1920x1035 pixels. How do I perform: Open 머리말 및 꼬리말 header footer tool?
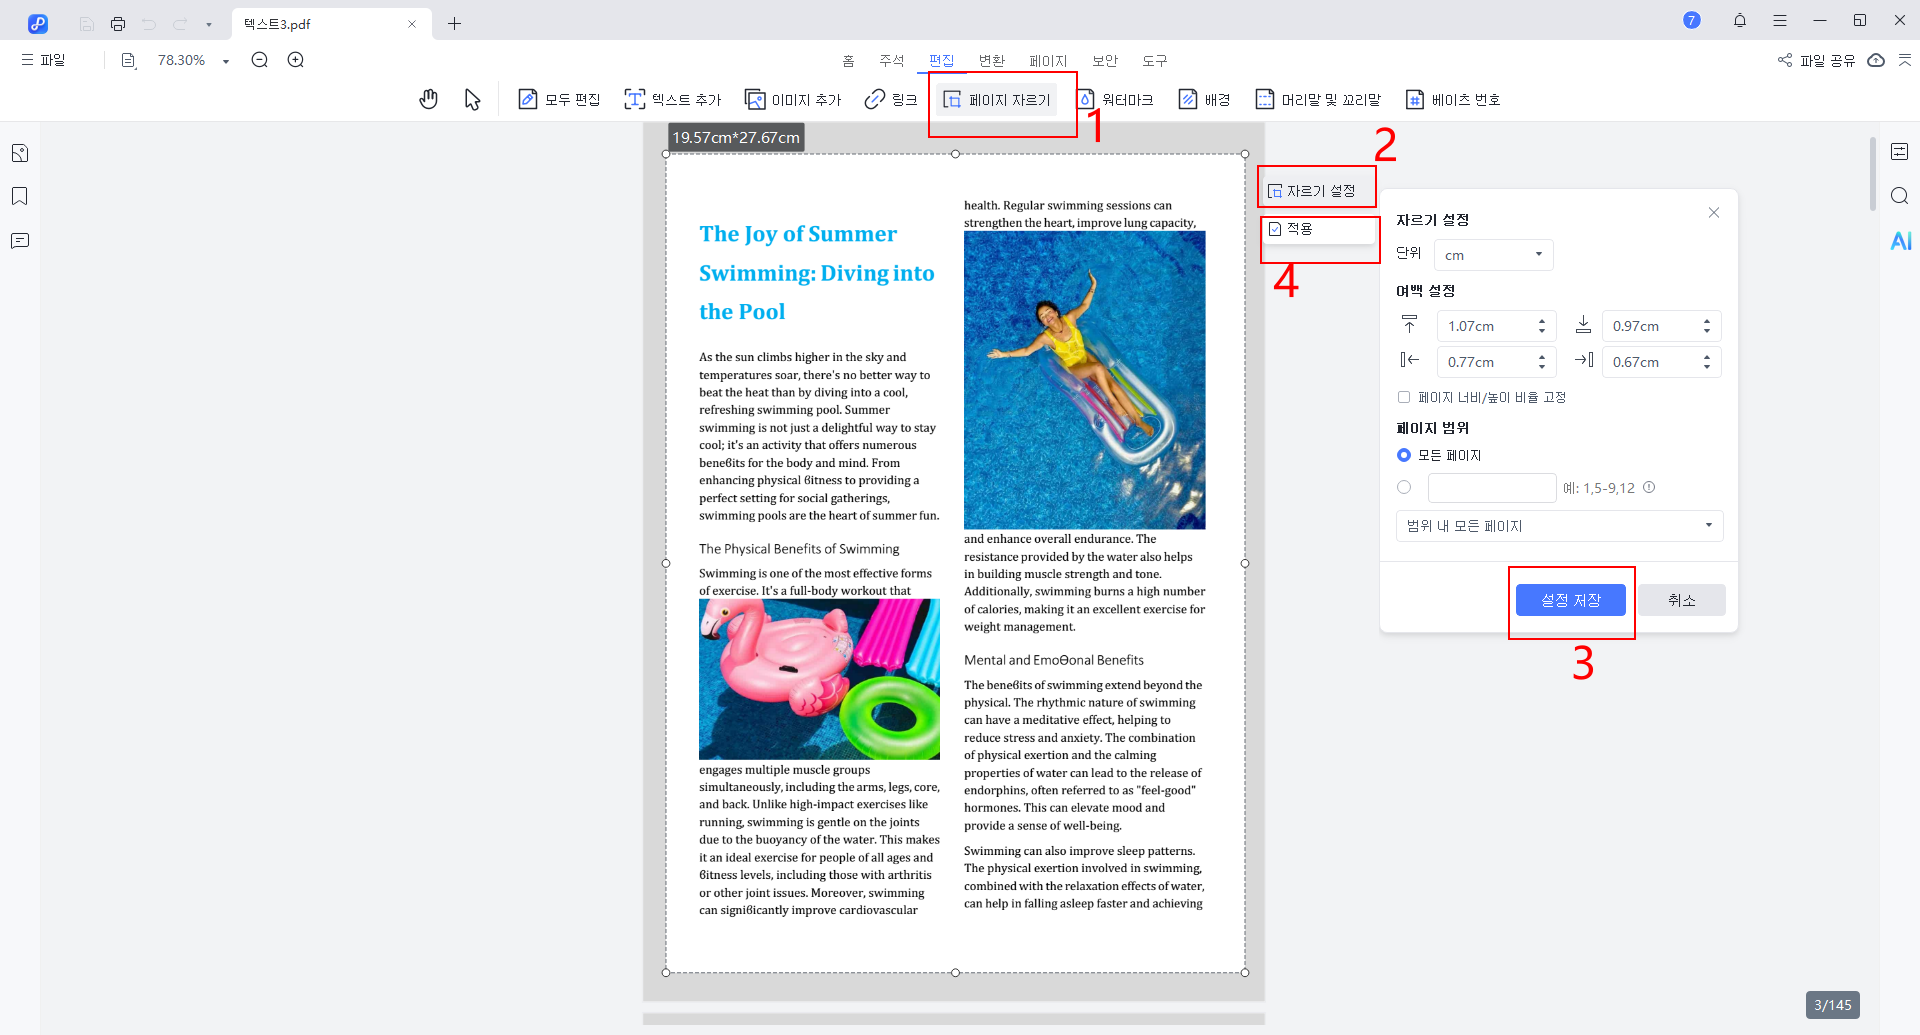[1318, 99]
